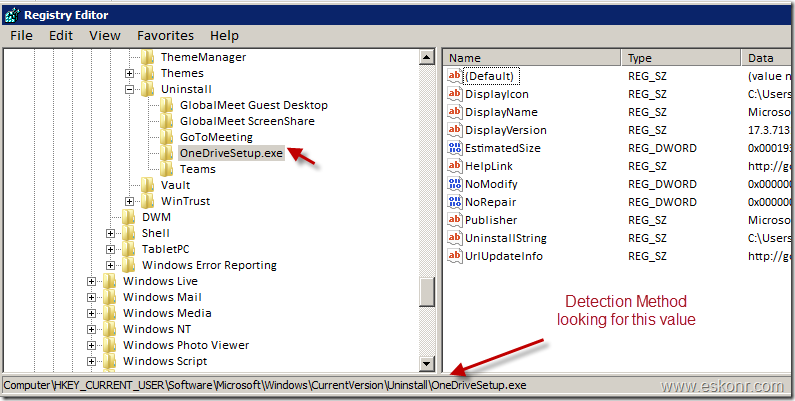Expand the Themes tree node
This screenshot has height=401, width=795.
coord(129,74)
